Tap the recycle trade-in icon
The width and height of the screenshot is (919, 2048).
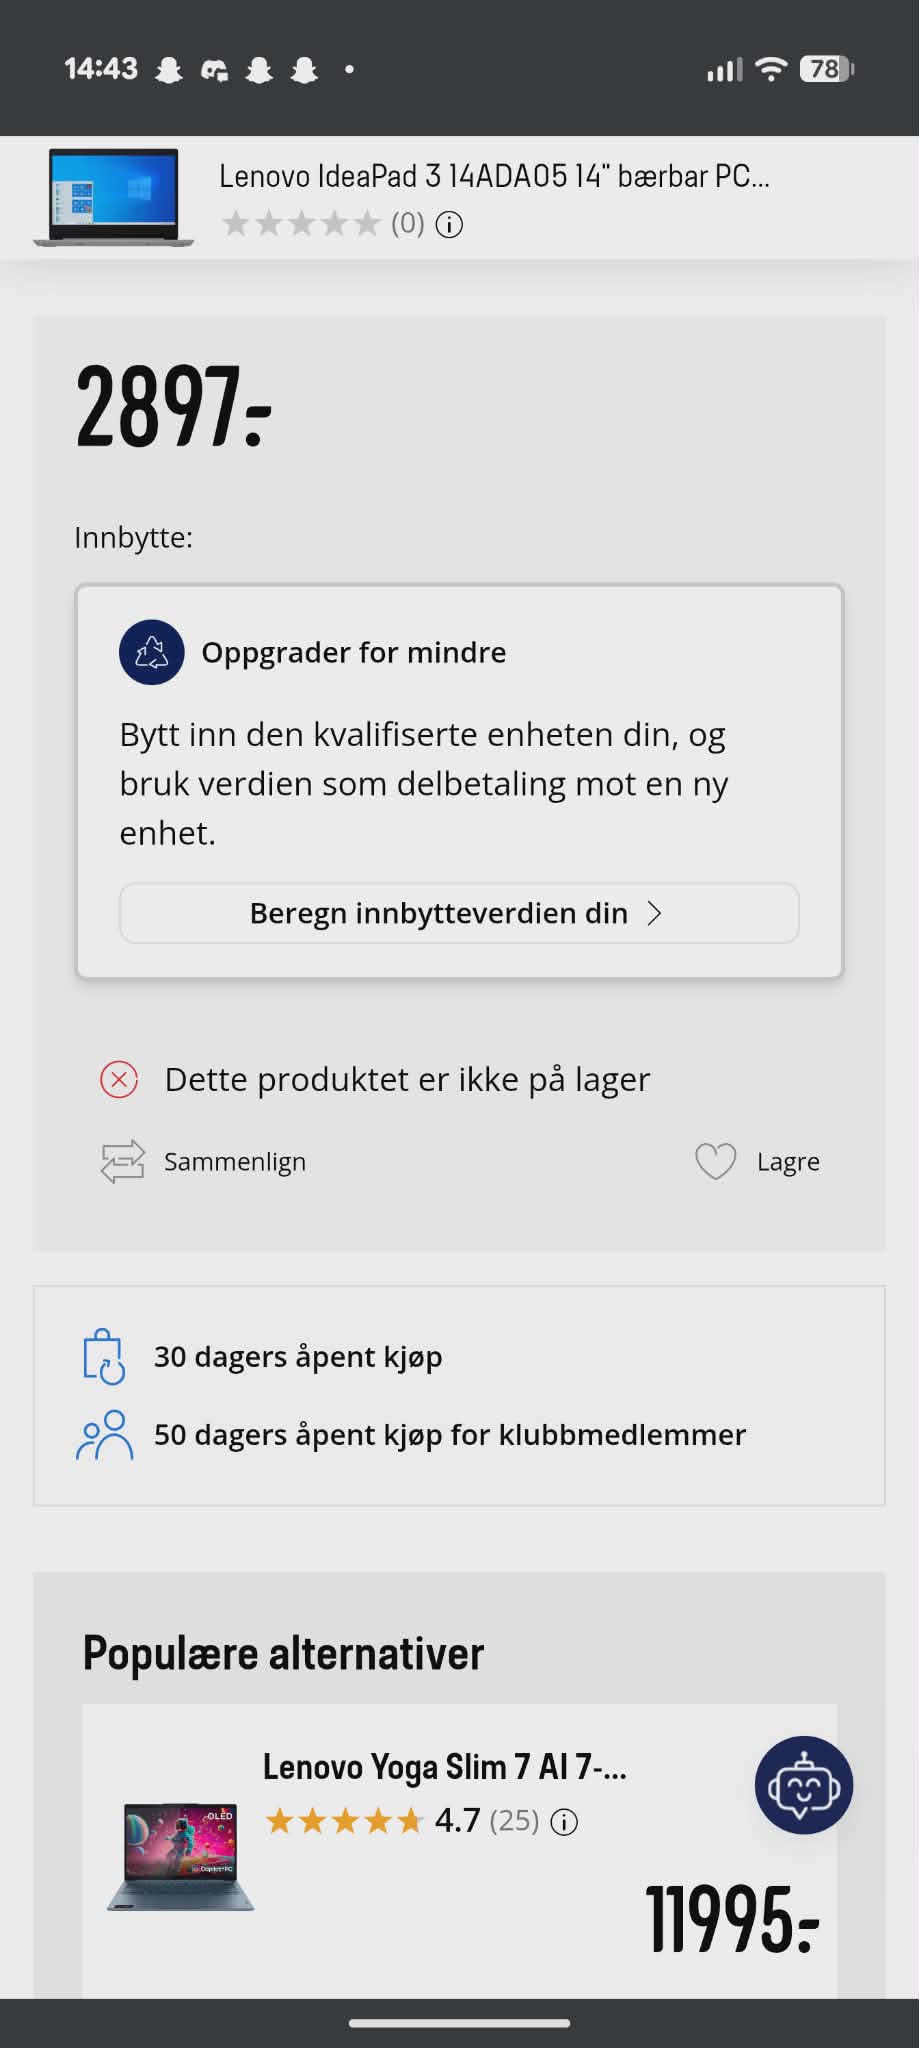151,652
